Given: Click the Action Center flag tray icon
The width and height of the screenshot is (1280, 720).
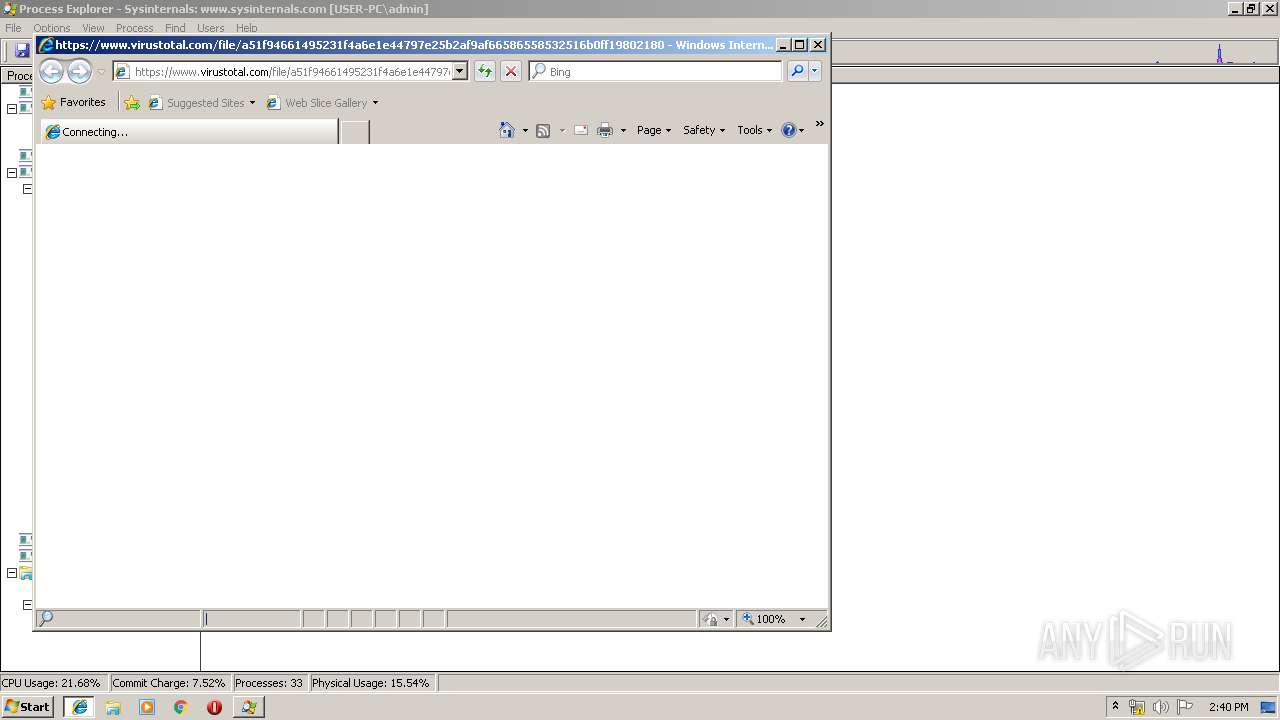Looking at the screenshot, I should (1186, 707).
